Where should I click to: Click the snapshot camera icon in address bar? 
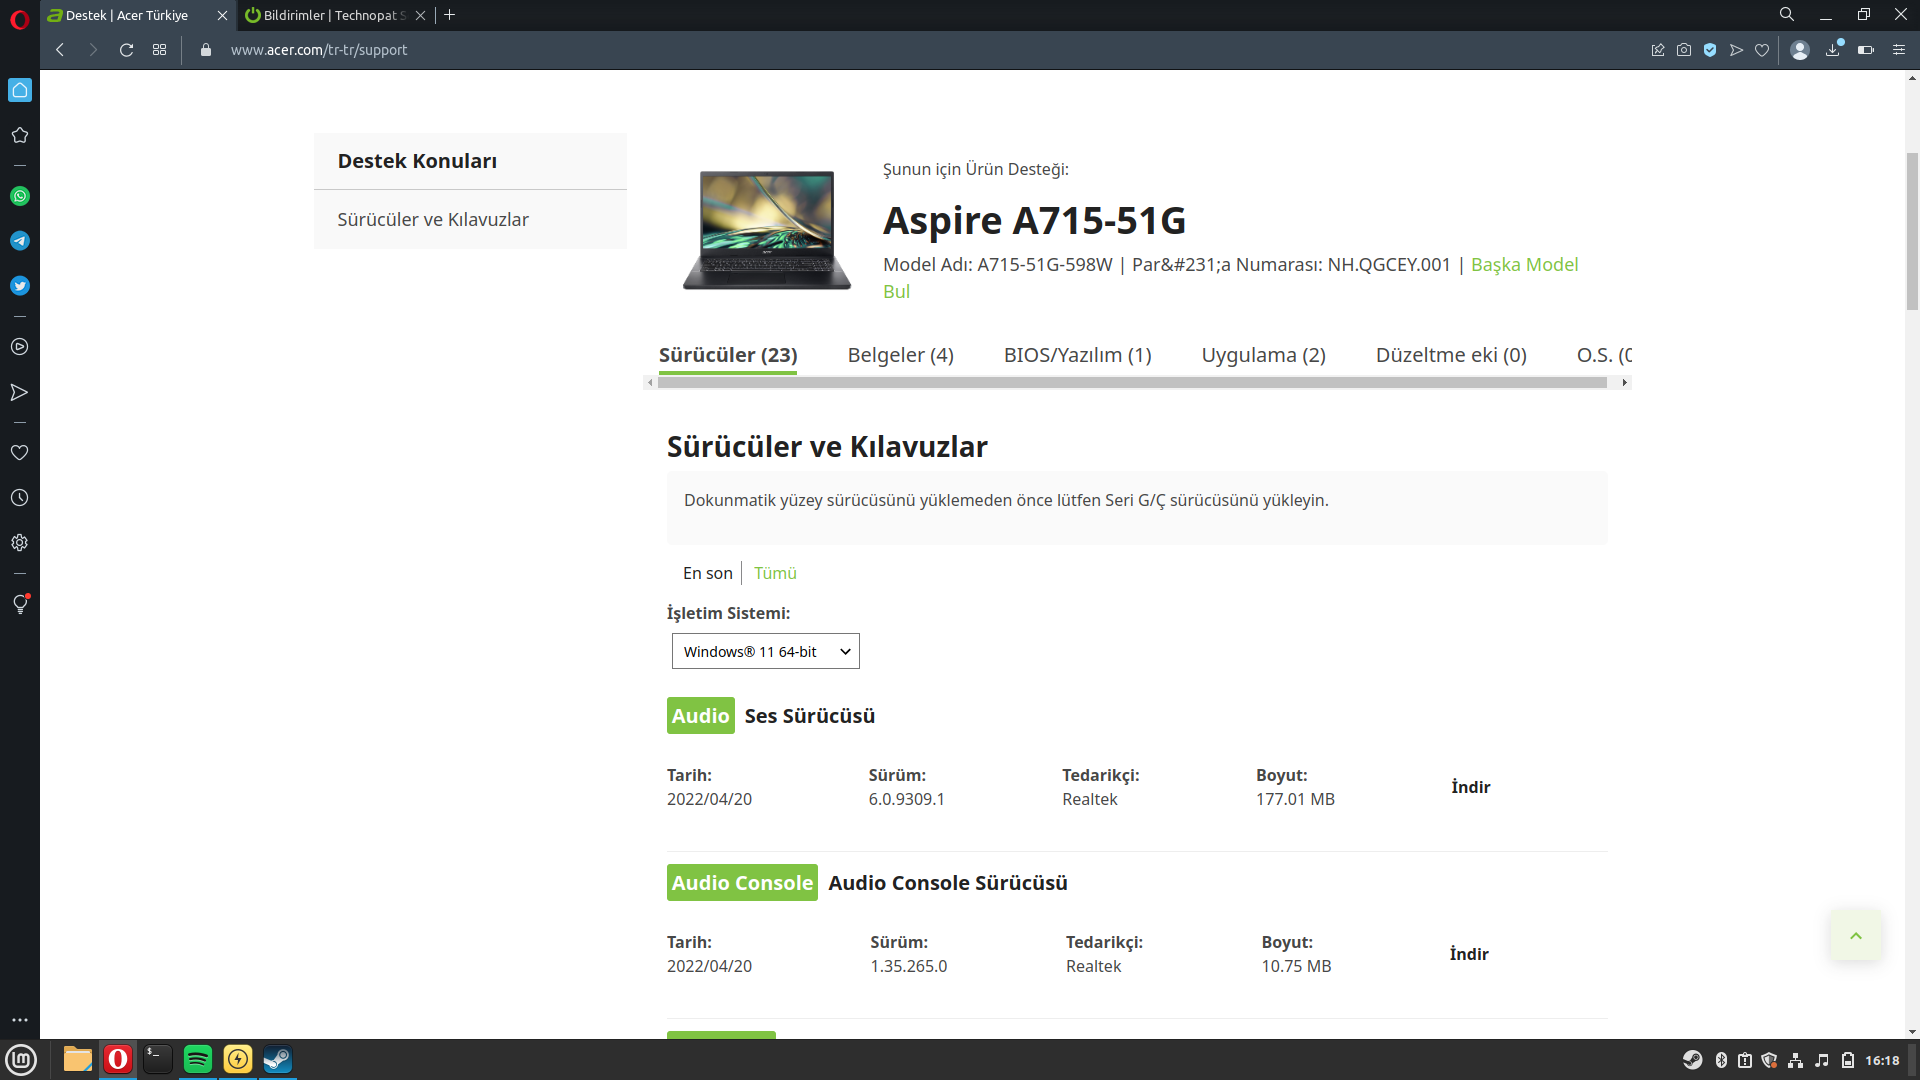pos(1684,50)
